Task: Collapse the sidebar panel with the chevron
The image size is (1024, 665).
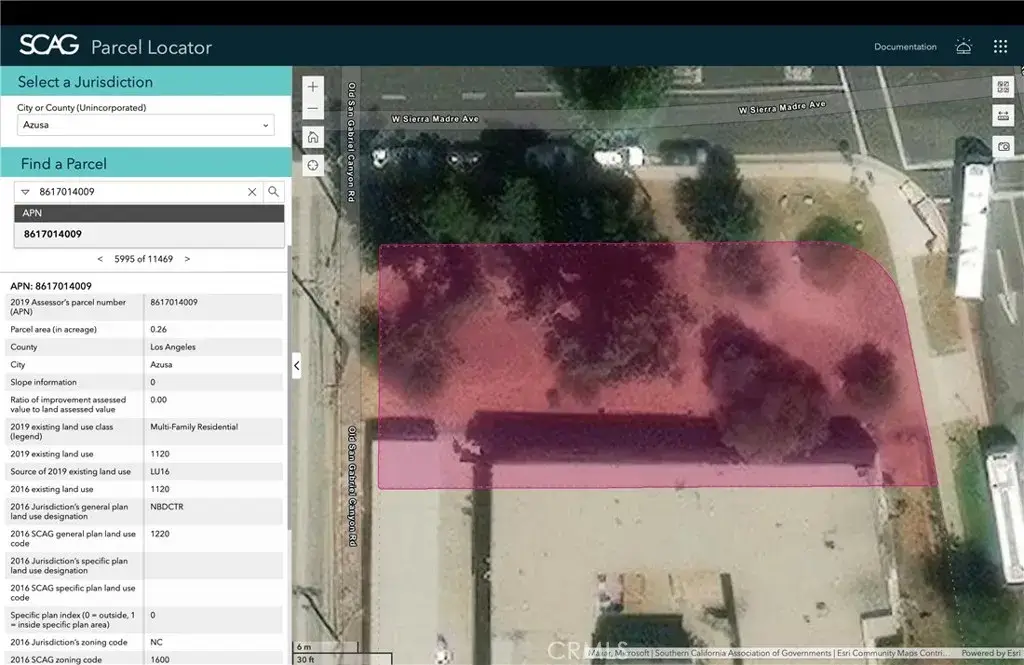Action: (296, 365)
